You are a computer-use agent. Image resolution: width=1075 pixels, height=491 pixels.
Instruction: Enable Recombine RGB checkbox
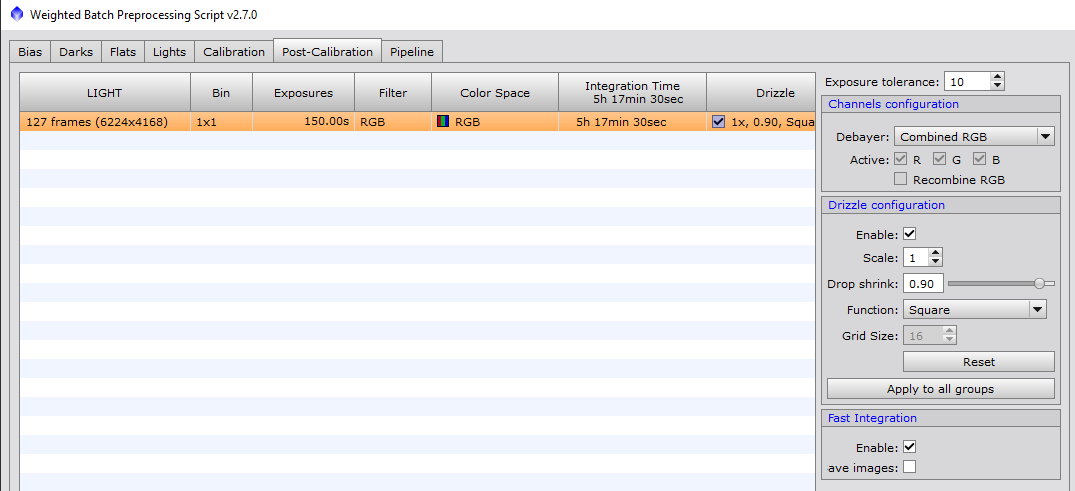click(x=901, y=179)
